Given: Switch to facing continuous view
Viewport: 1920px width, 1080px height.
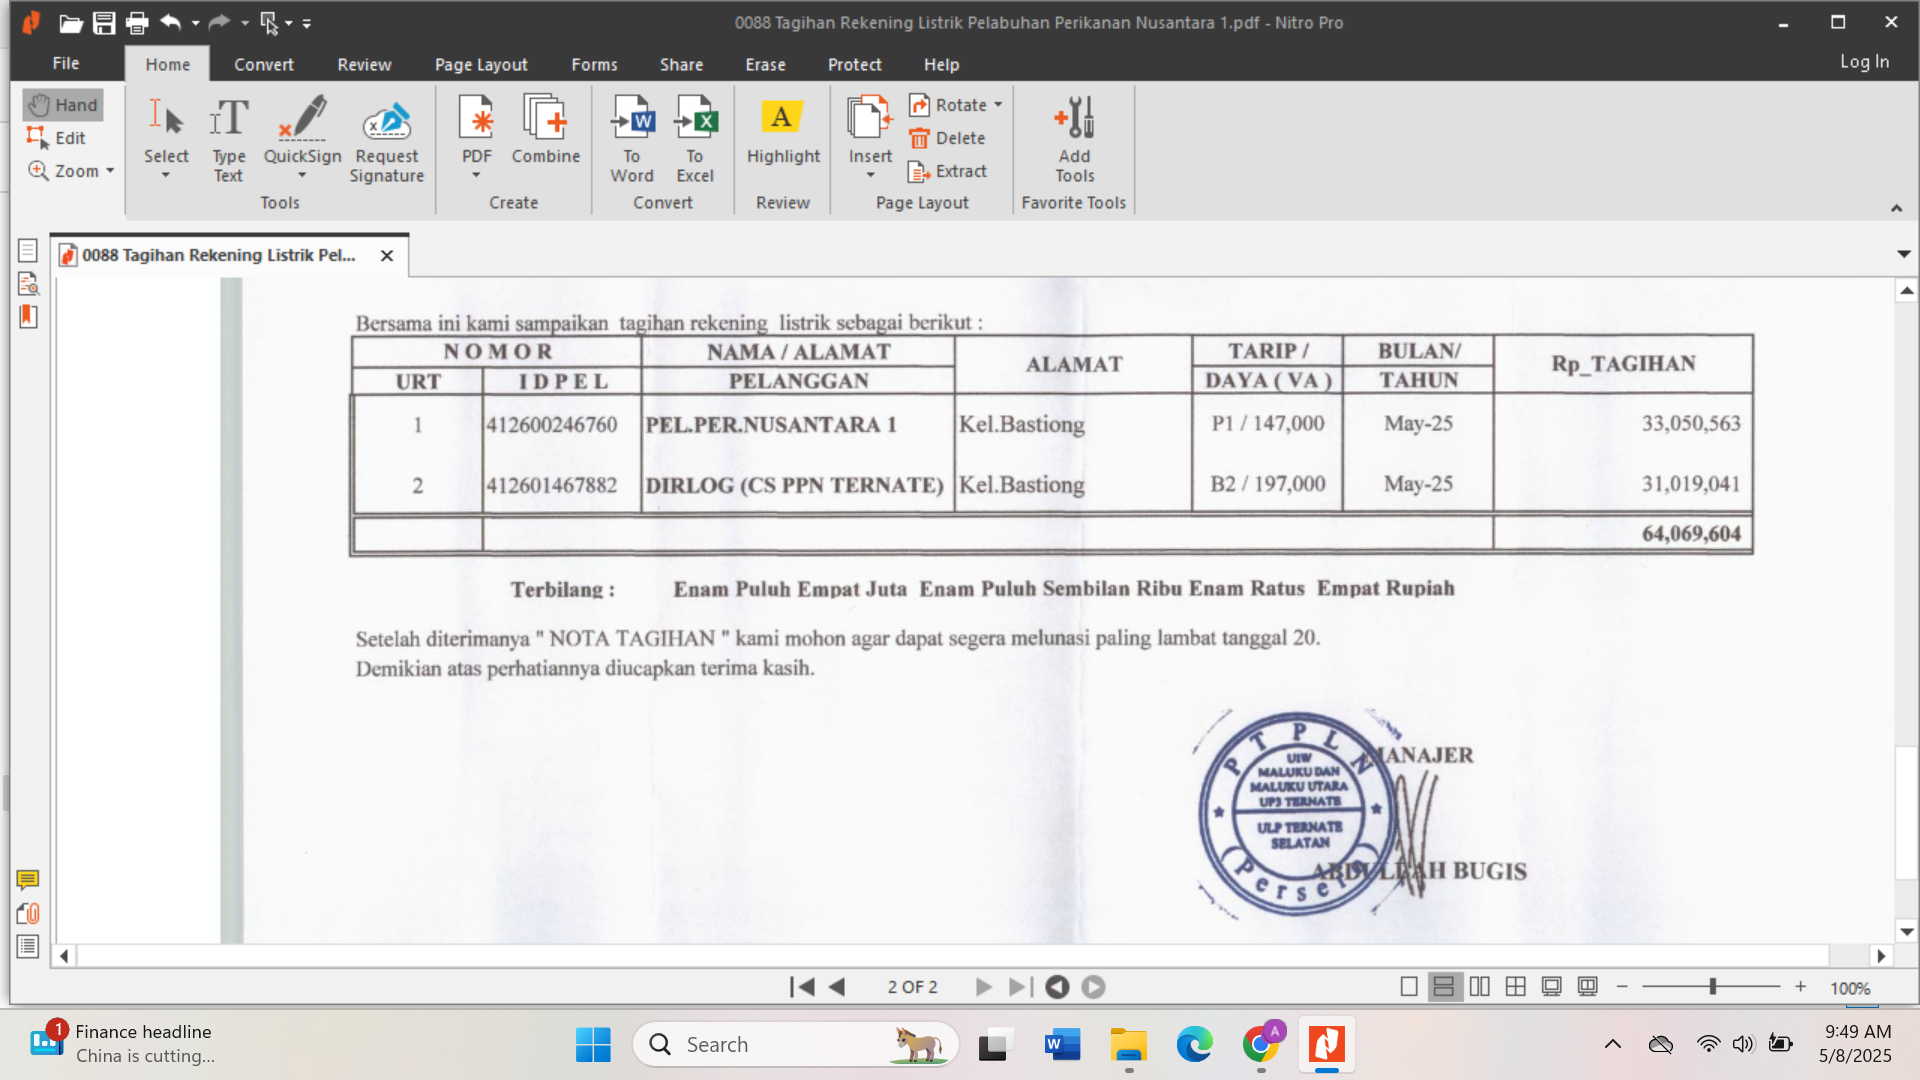Looking at the screenshot, I should 1516,987.
